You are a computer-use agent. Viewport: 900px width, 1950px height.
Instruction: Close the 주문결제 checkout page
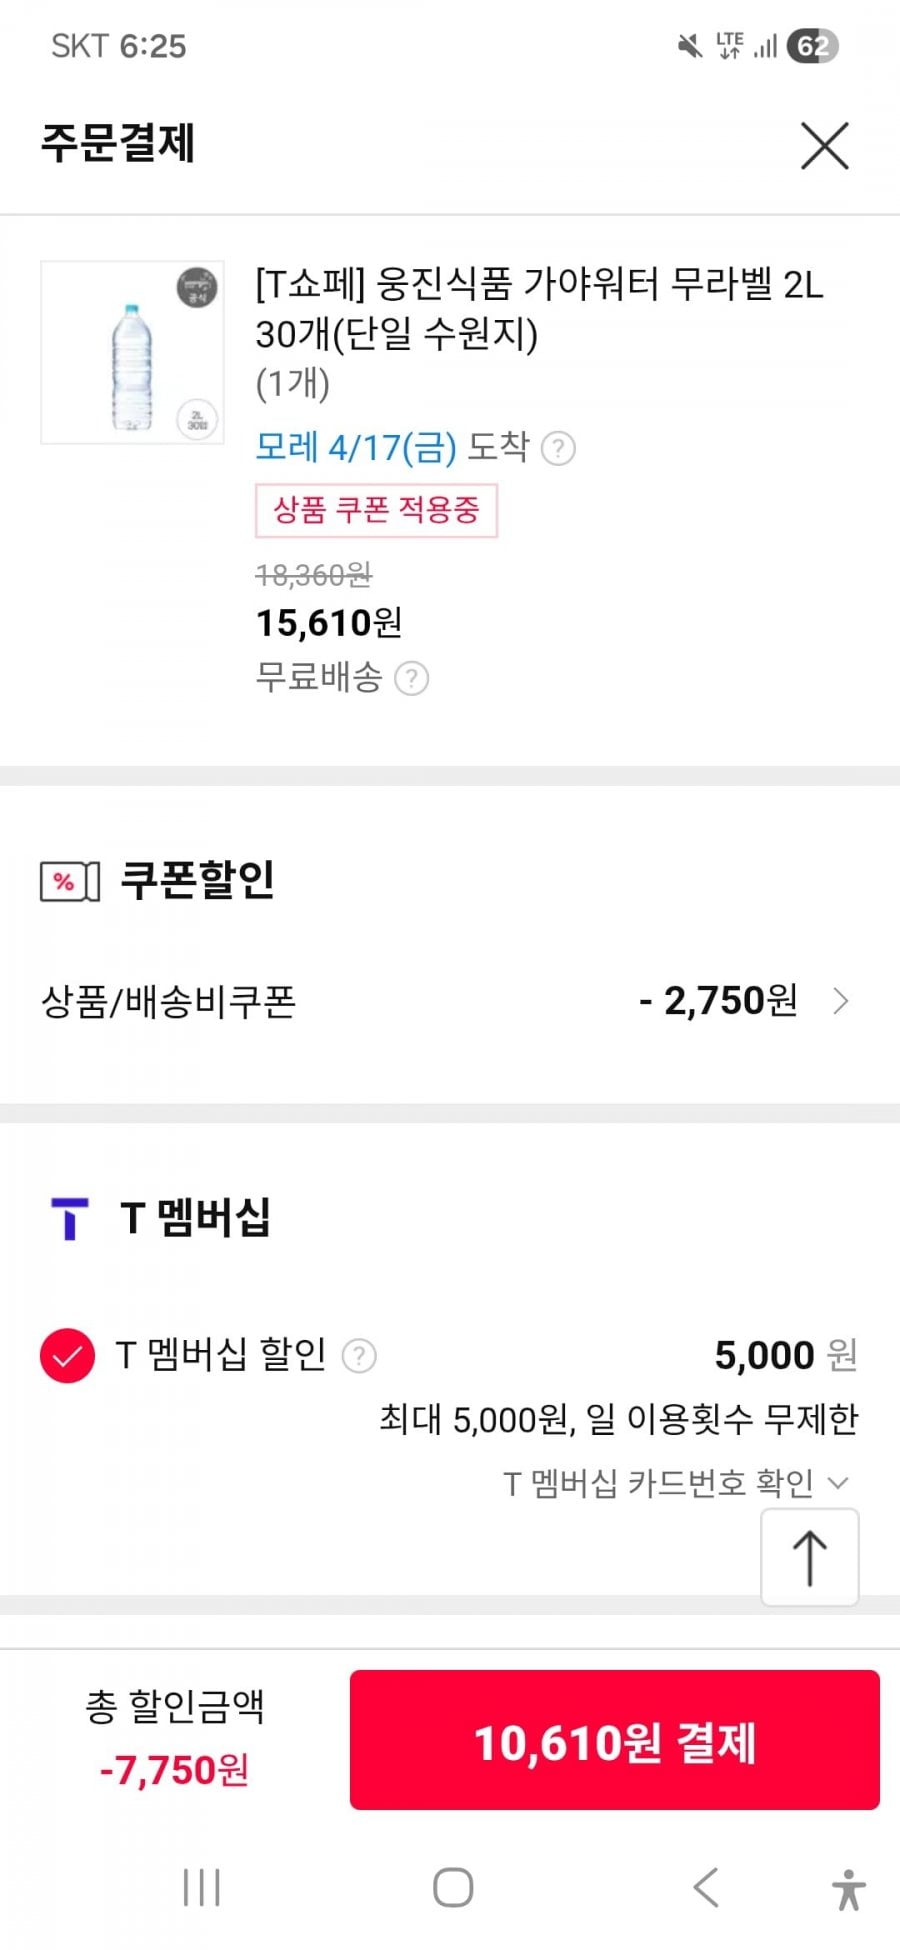coord(824,146)
